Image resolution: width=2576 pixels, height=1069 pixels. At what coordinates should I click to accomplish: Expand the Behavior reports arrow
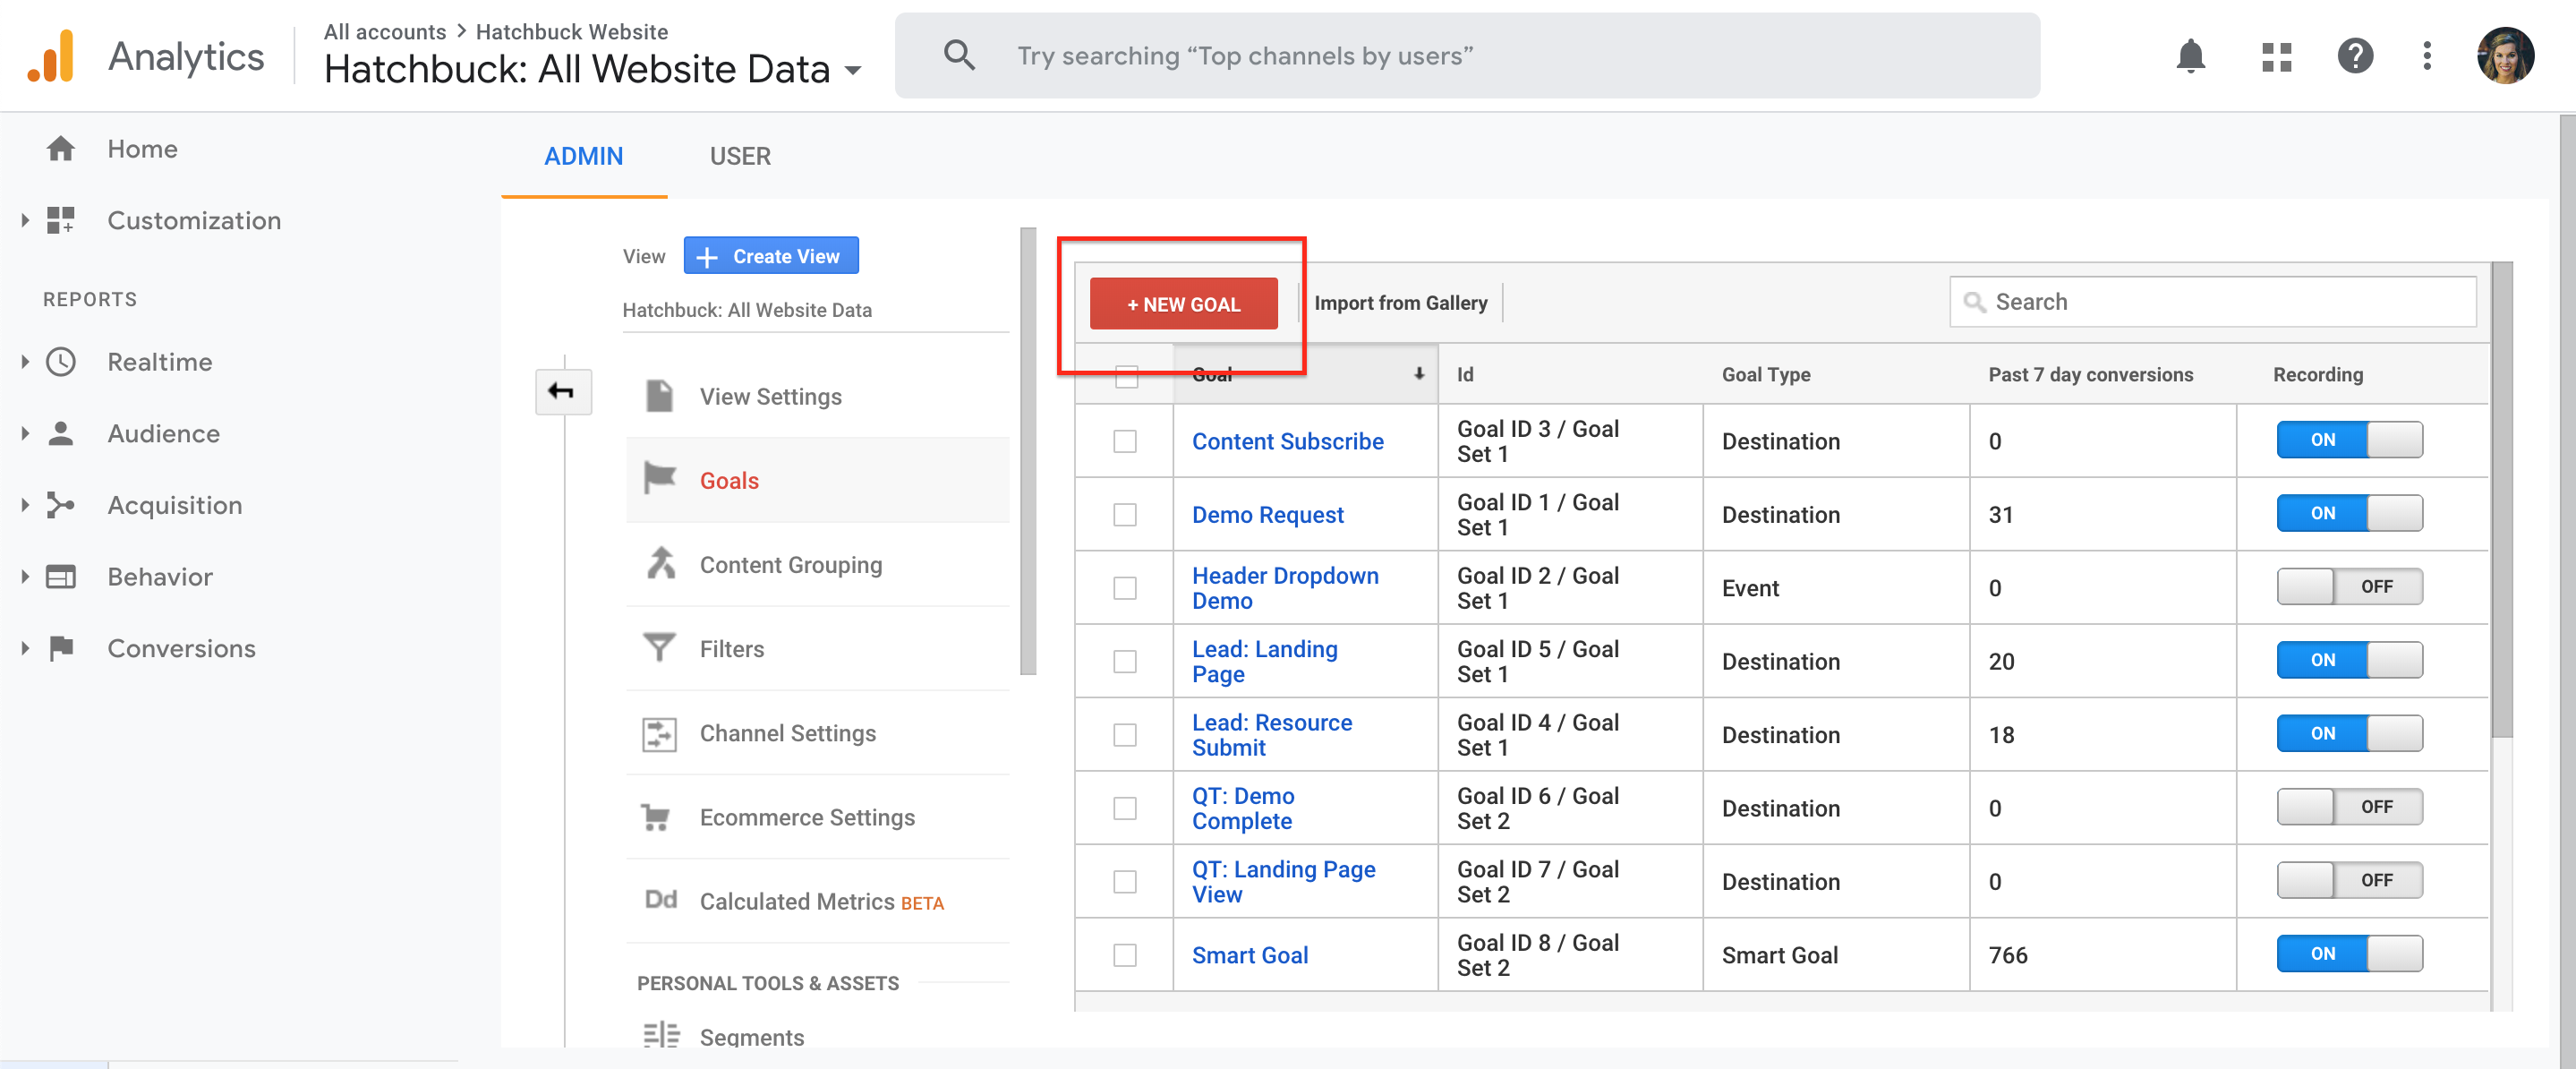[x=25, y=577]
